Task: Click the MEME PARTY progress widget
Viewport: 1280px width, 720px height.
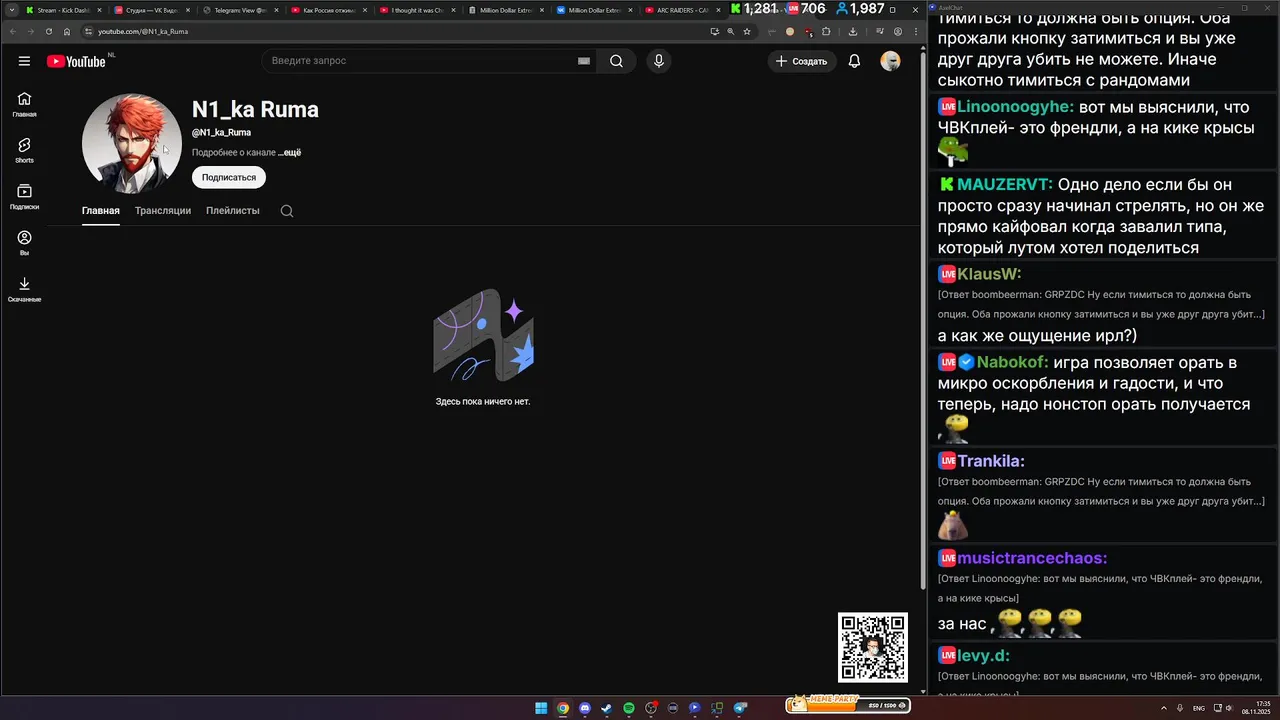Action: coord(847,705)
